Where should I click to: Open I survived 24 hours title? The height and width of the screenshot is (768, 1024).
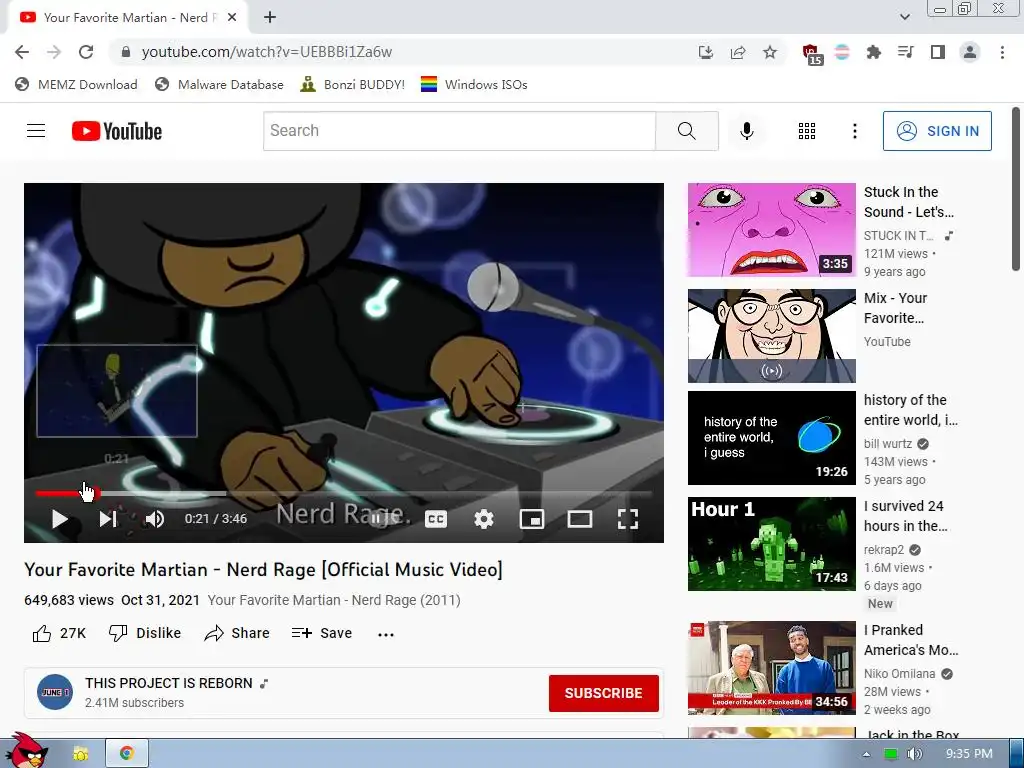[906, 516]
